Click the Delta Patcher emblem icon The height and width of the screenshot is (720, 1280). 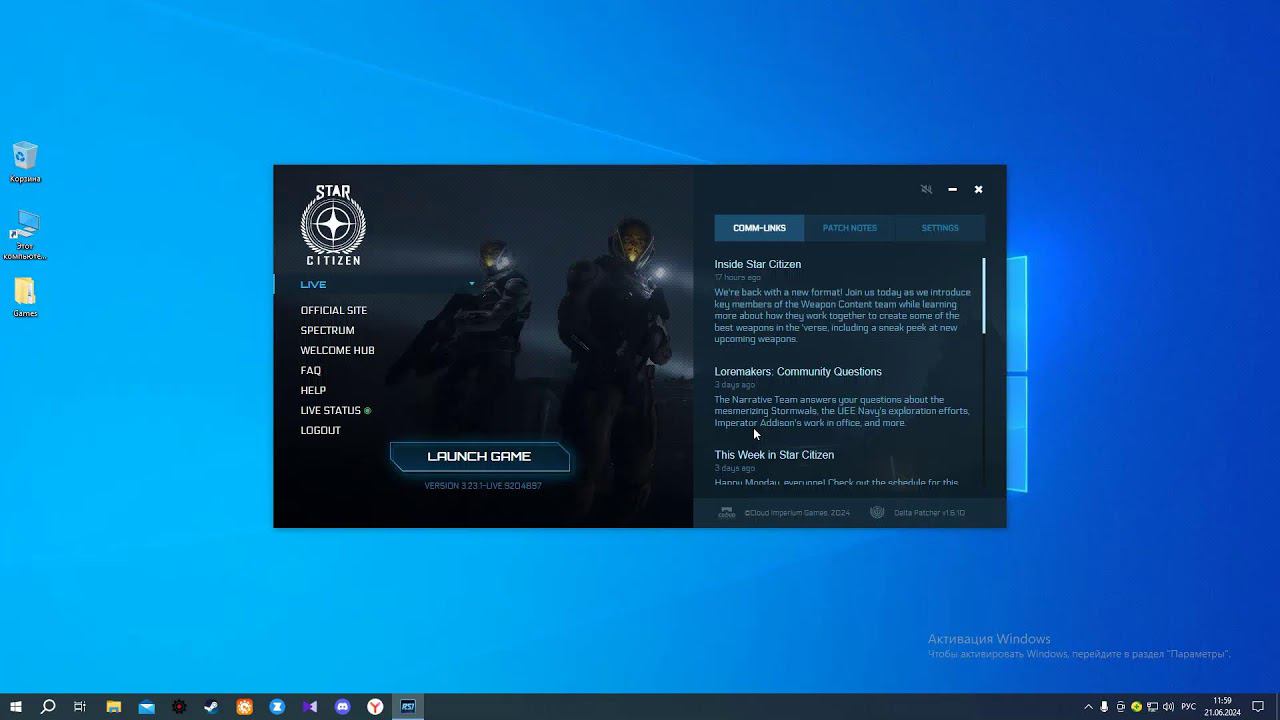click(x=877, y=512)
